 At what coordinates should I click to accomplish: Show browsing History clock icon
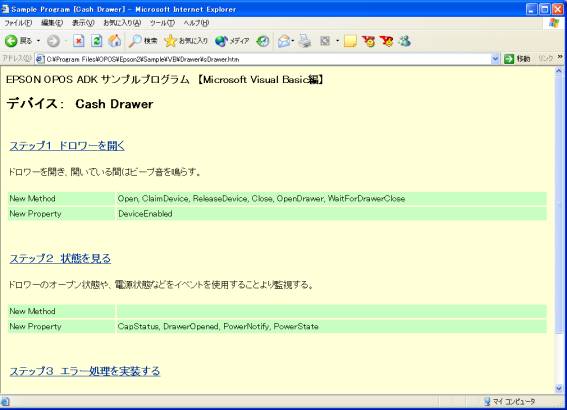coord(263,41)
